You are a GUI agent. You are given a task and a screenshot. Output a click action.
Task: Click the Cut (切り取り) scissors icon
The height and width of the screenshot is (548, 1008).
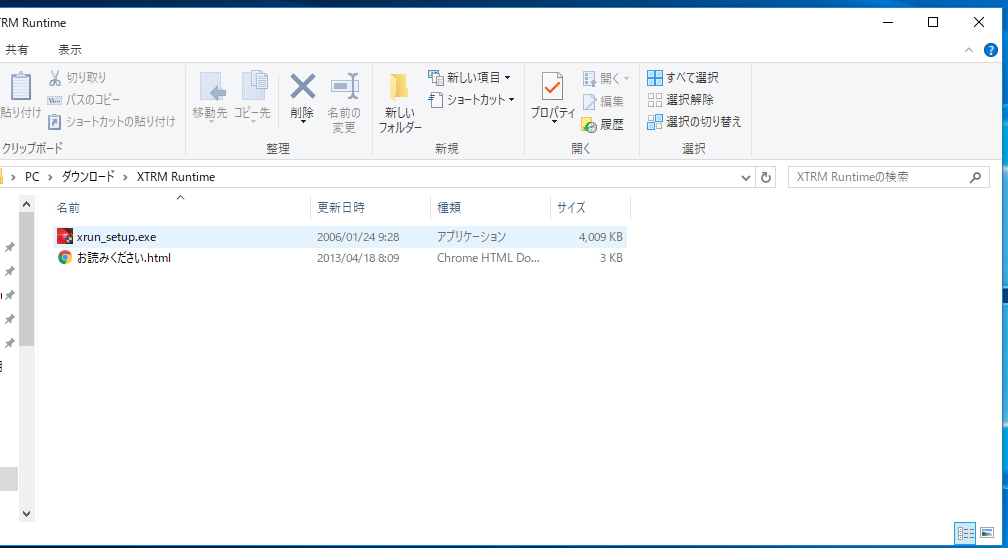tap(56, 78)
